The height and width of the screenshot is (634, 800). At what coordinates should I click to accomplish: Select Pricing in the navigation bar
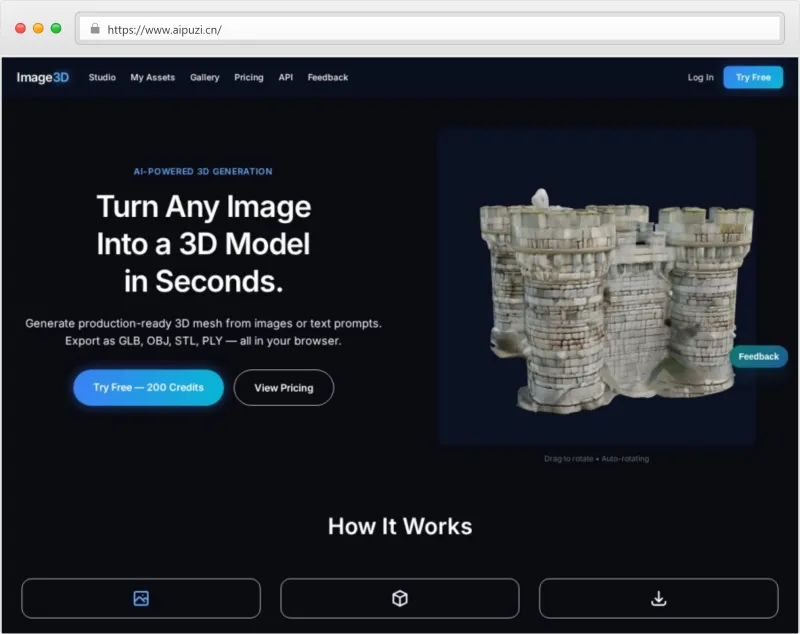(x=249, y=77)
